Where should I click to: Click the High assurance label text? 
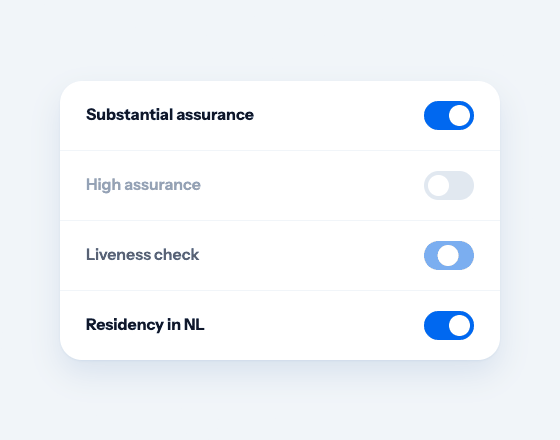point(143,185)
